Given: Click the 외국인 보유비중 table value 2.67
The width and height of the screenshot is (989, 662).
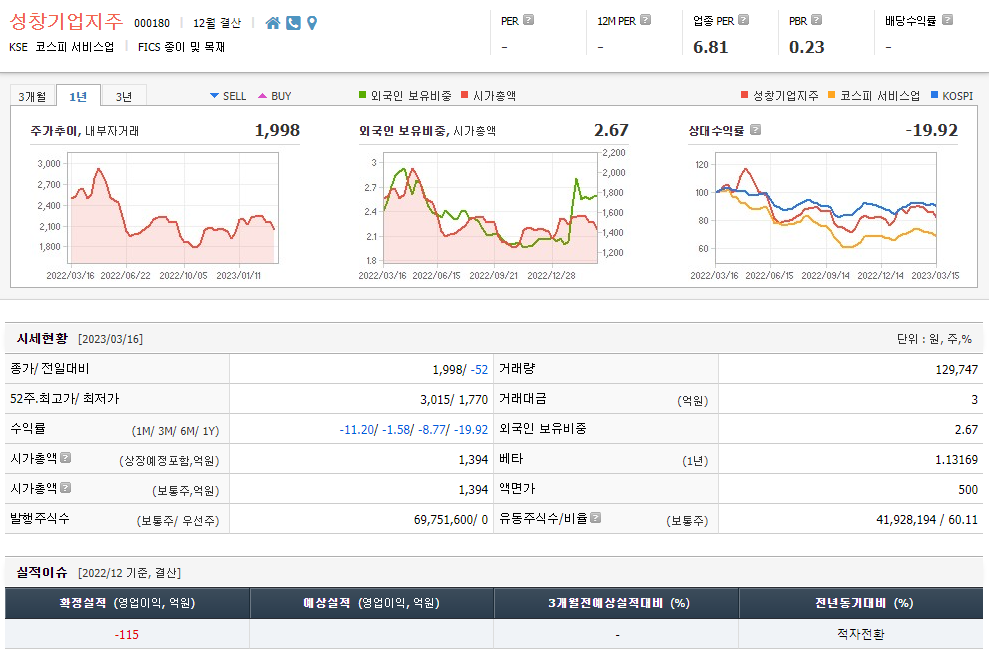Looking at the screenshot, I should 966,429.
